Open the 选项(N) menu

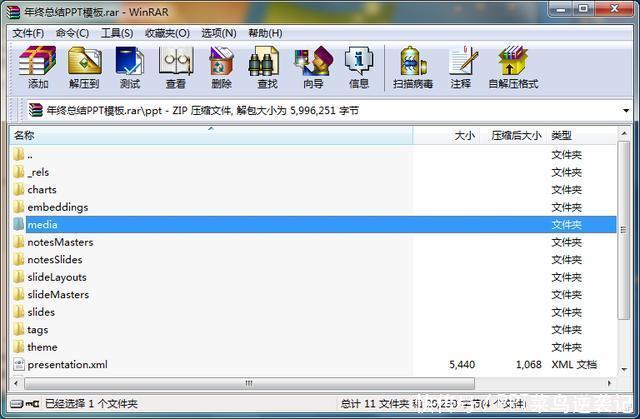point(219,33)
